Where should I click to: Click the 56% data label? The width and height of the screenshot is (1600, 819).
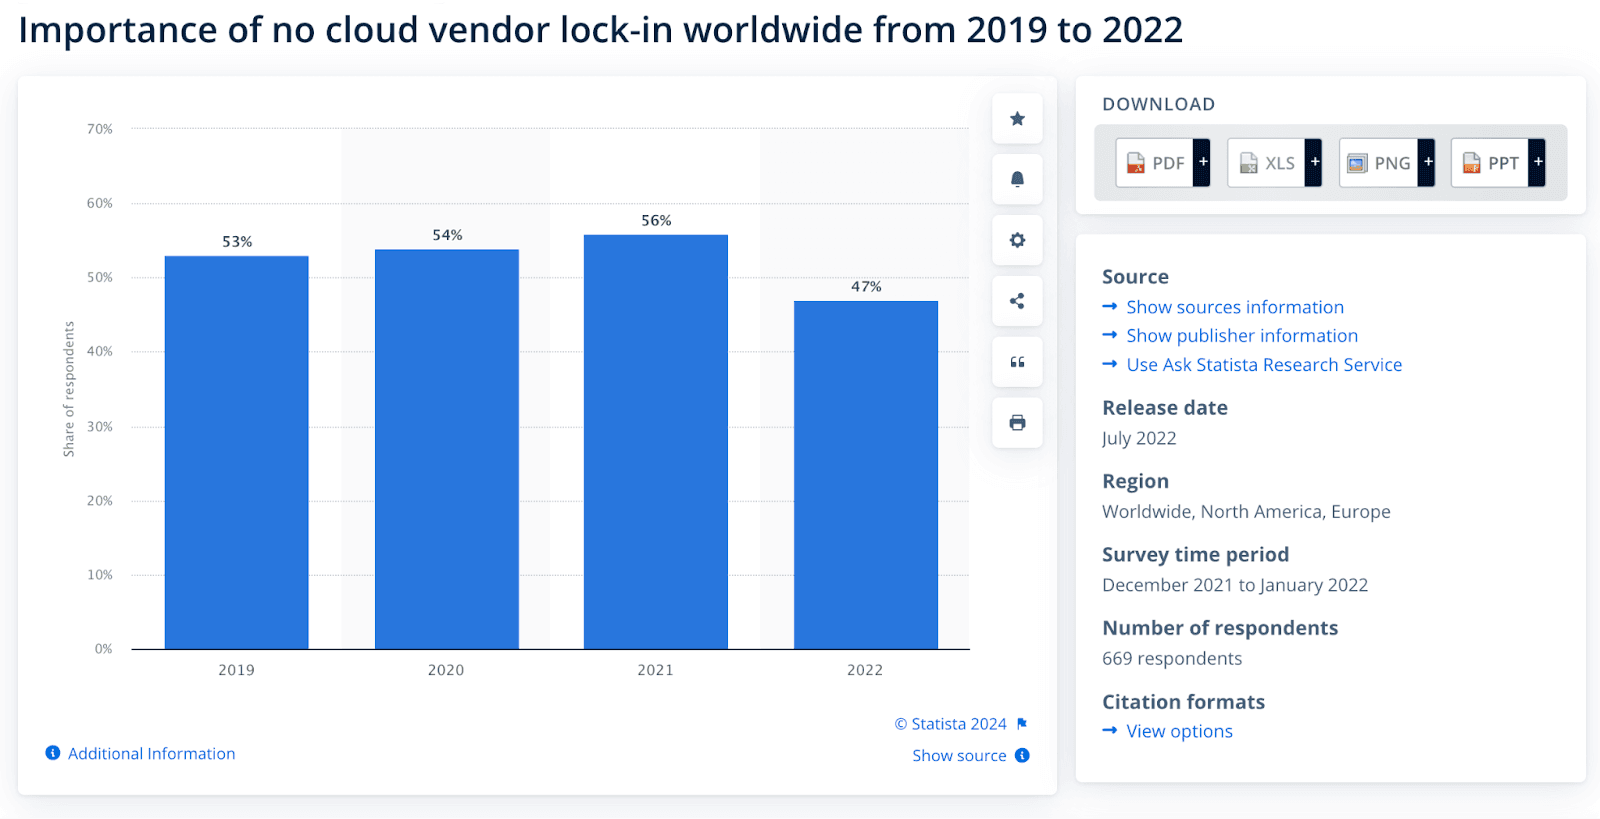pos(656,220)
